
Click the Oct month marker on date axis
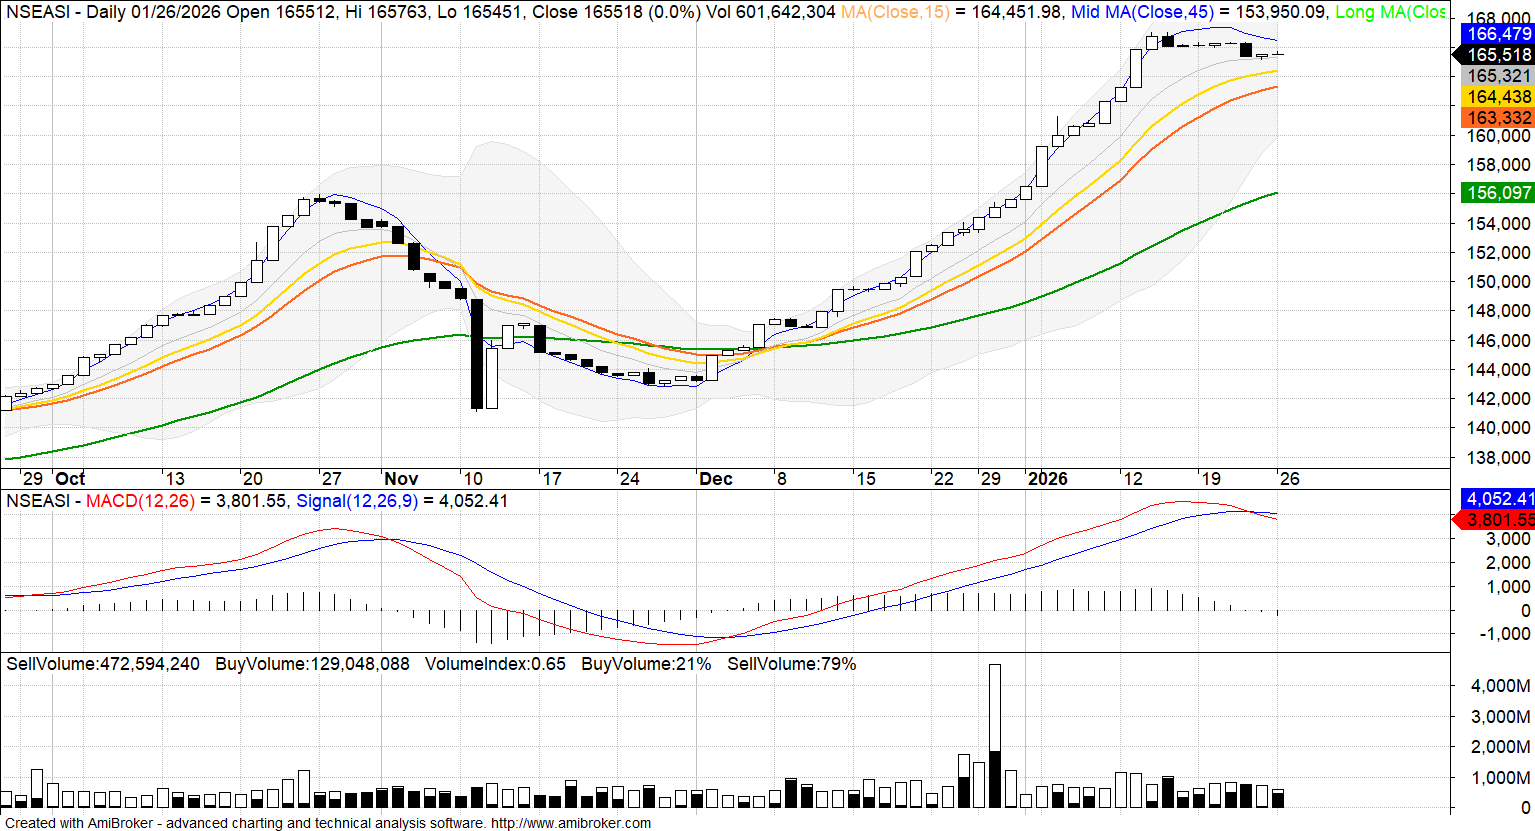click(70, 479)
